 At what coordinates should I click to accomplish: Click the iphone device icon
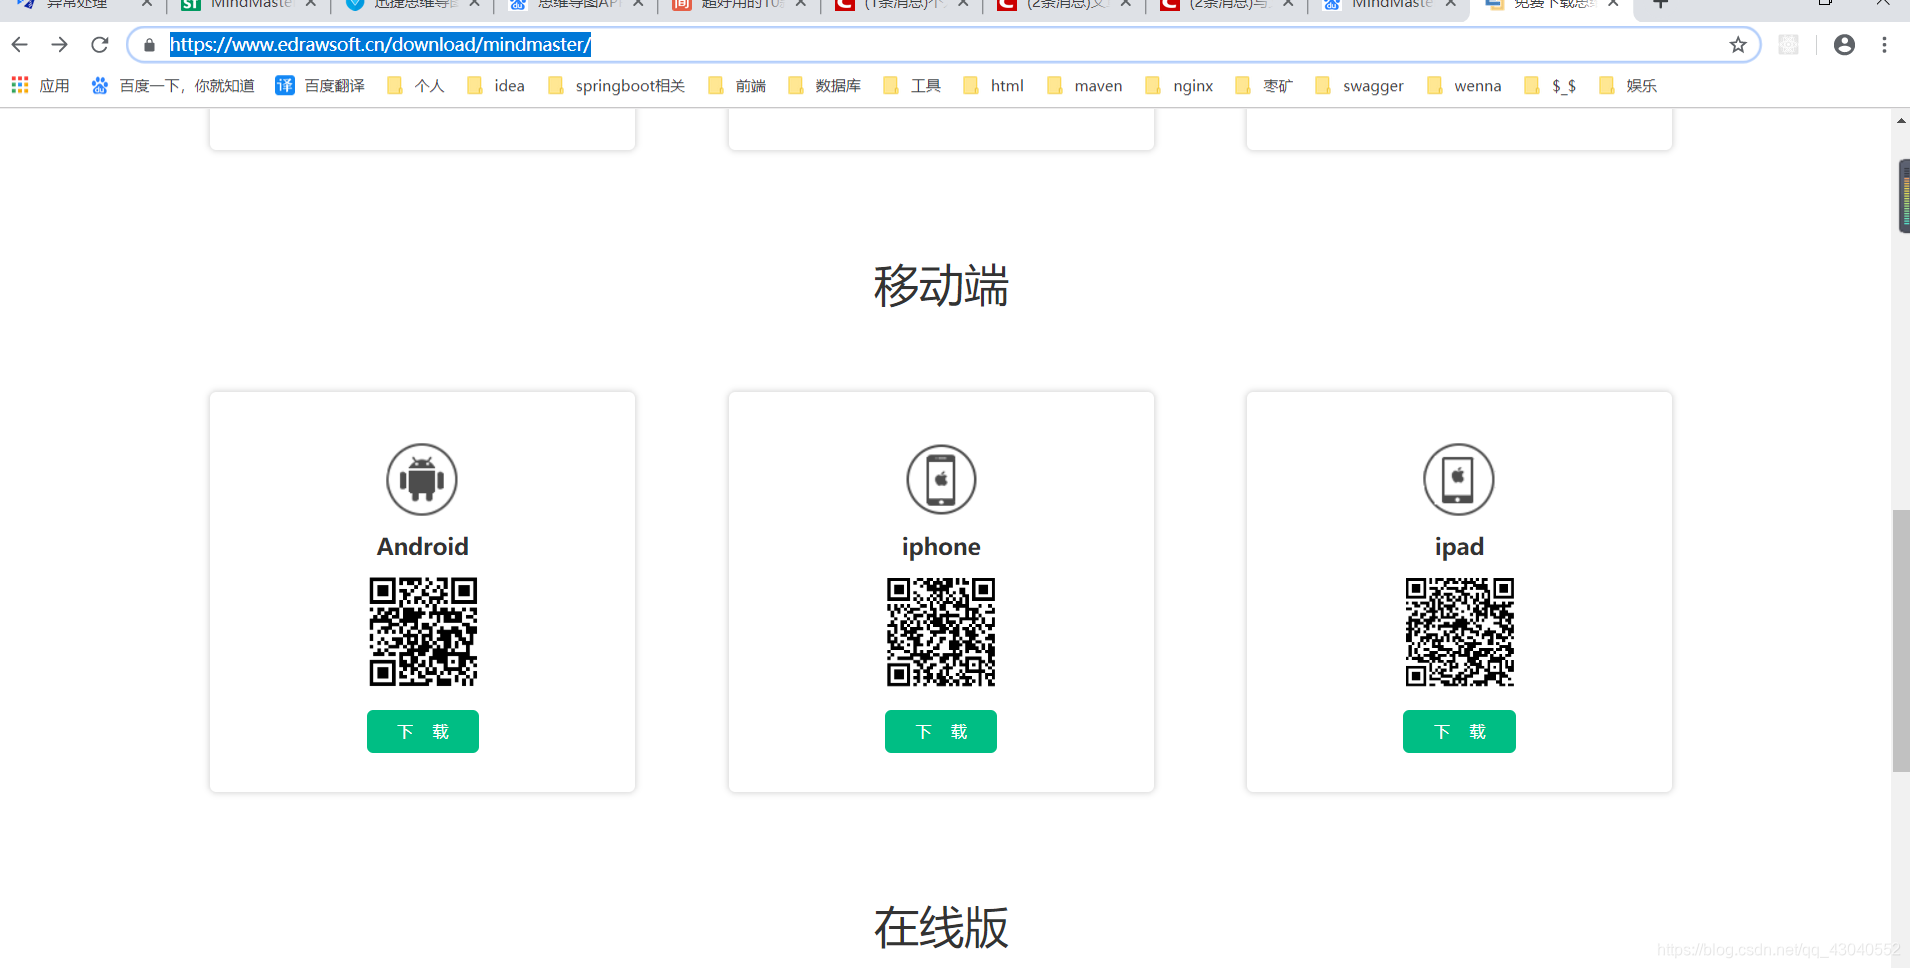tap(941, 479)
